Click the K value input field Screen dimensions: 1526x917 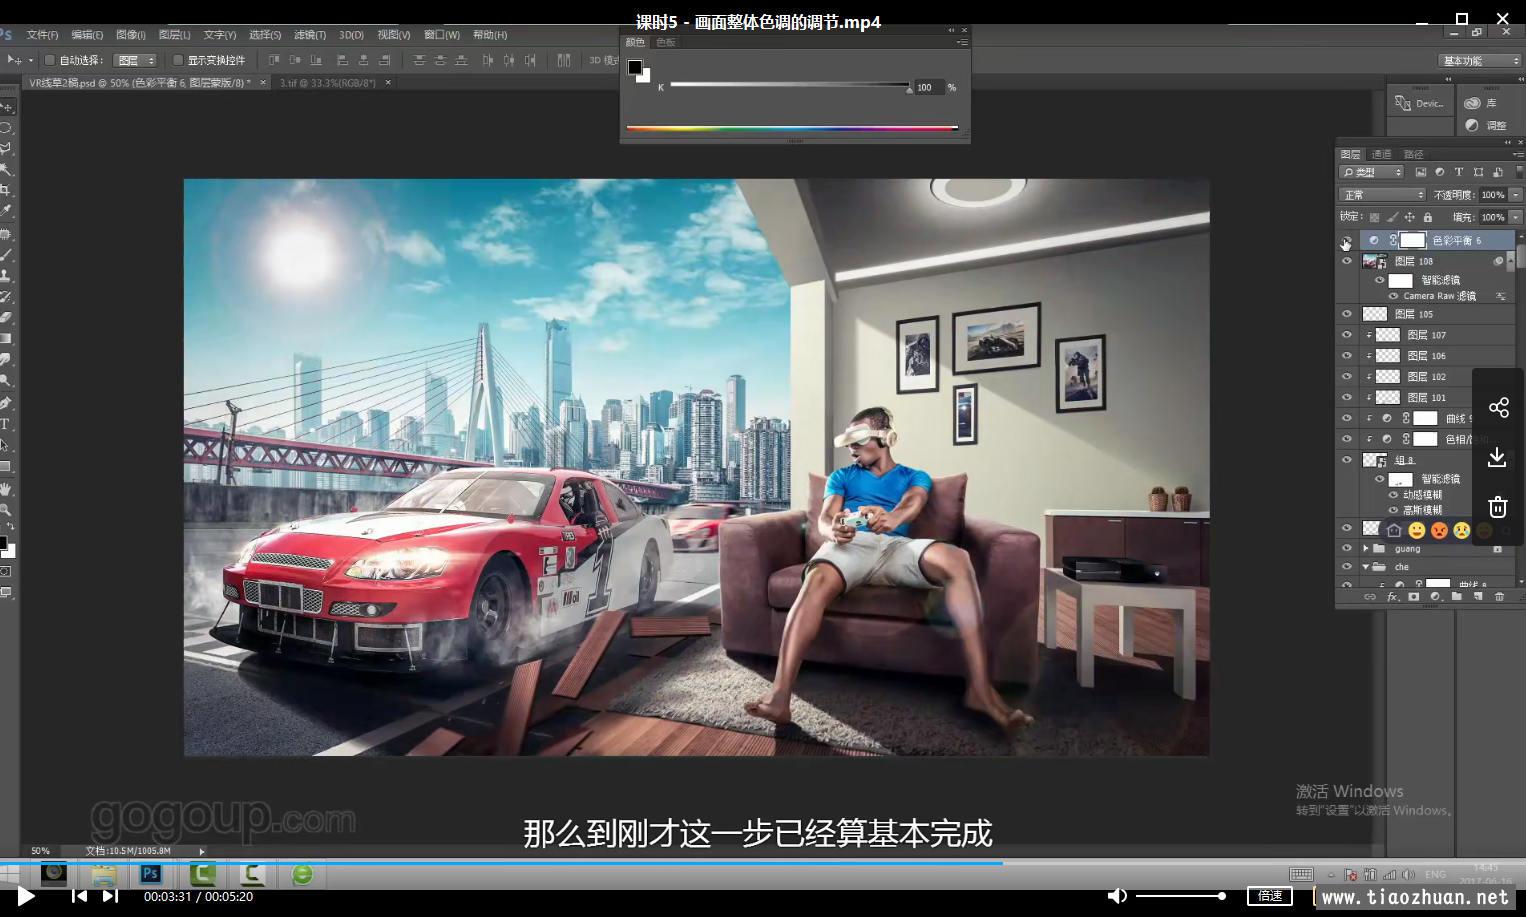click(x=927, y=87)
